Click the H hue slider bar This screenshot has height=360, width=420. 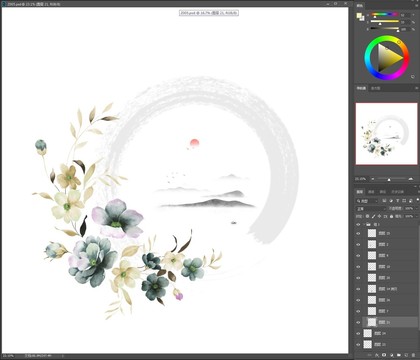385,14
